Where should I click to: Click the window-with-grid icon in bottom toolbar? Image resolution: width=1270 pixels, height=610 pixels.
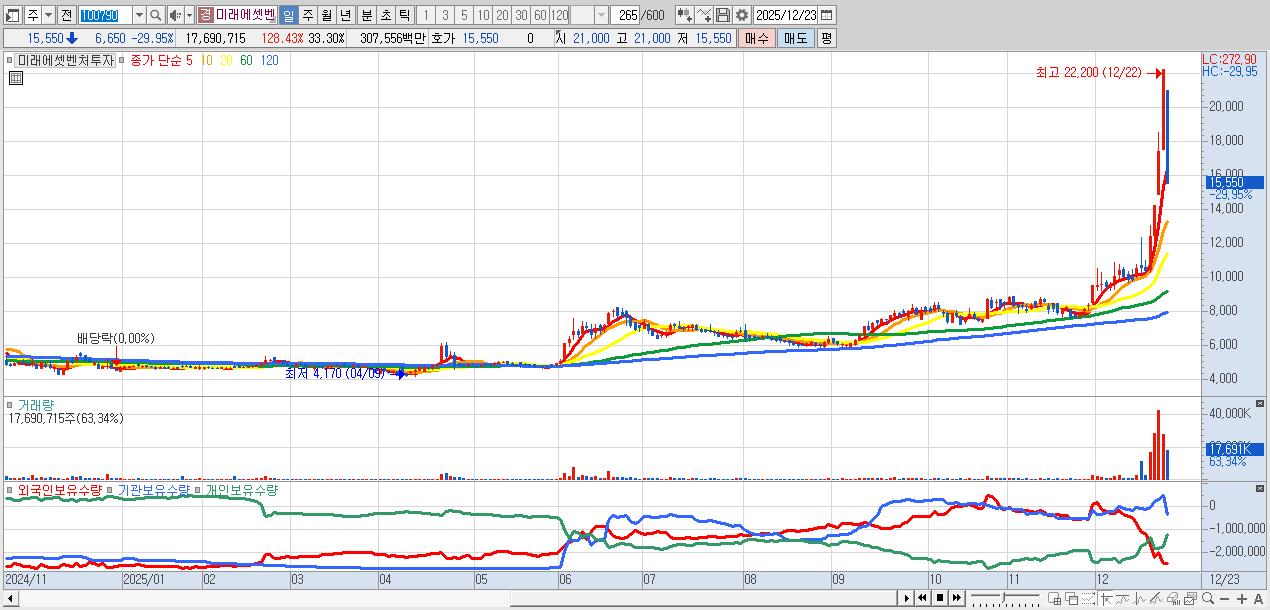point(1054,598)
